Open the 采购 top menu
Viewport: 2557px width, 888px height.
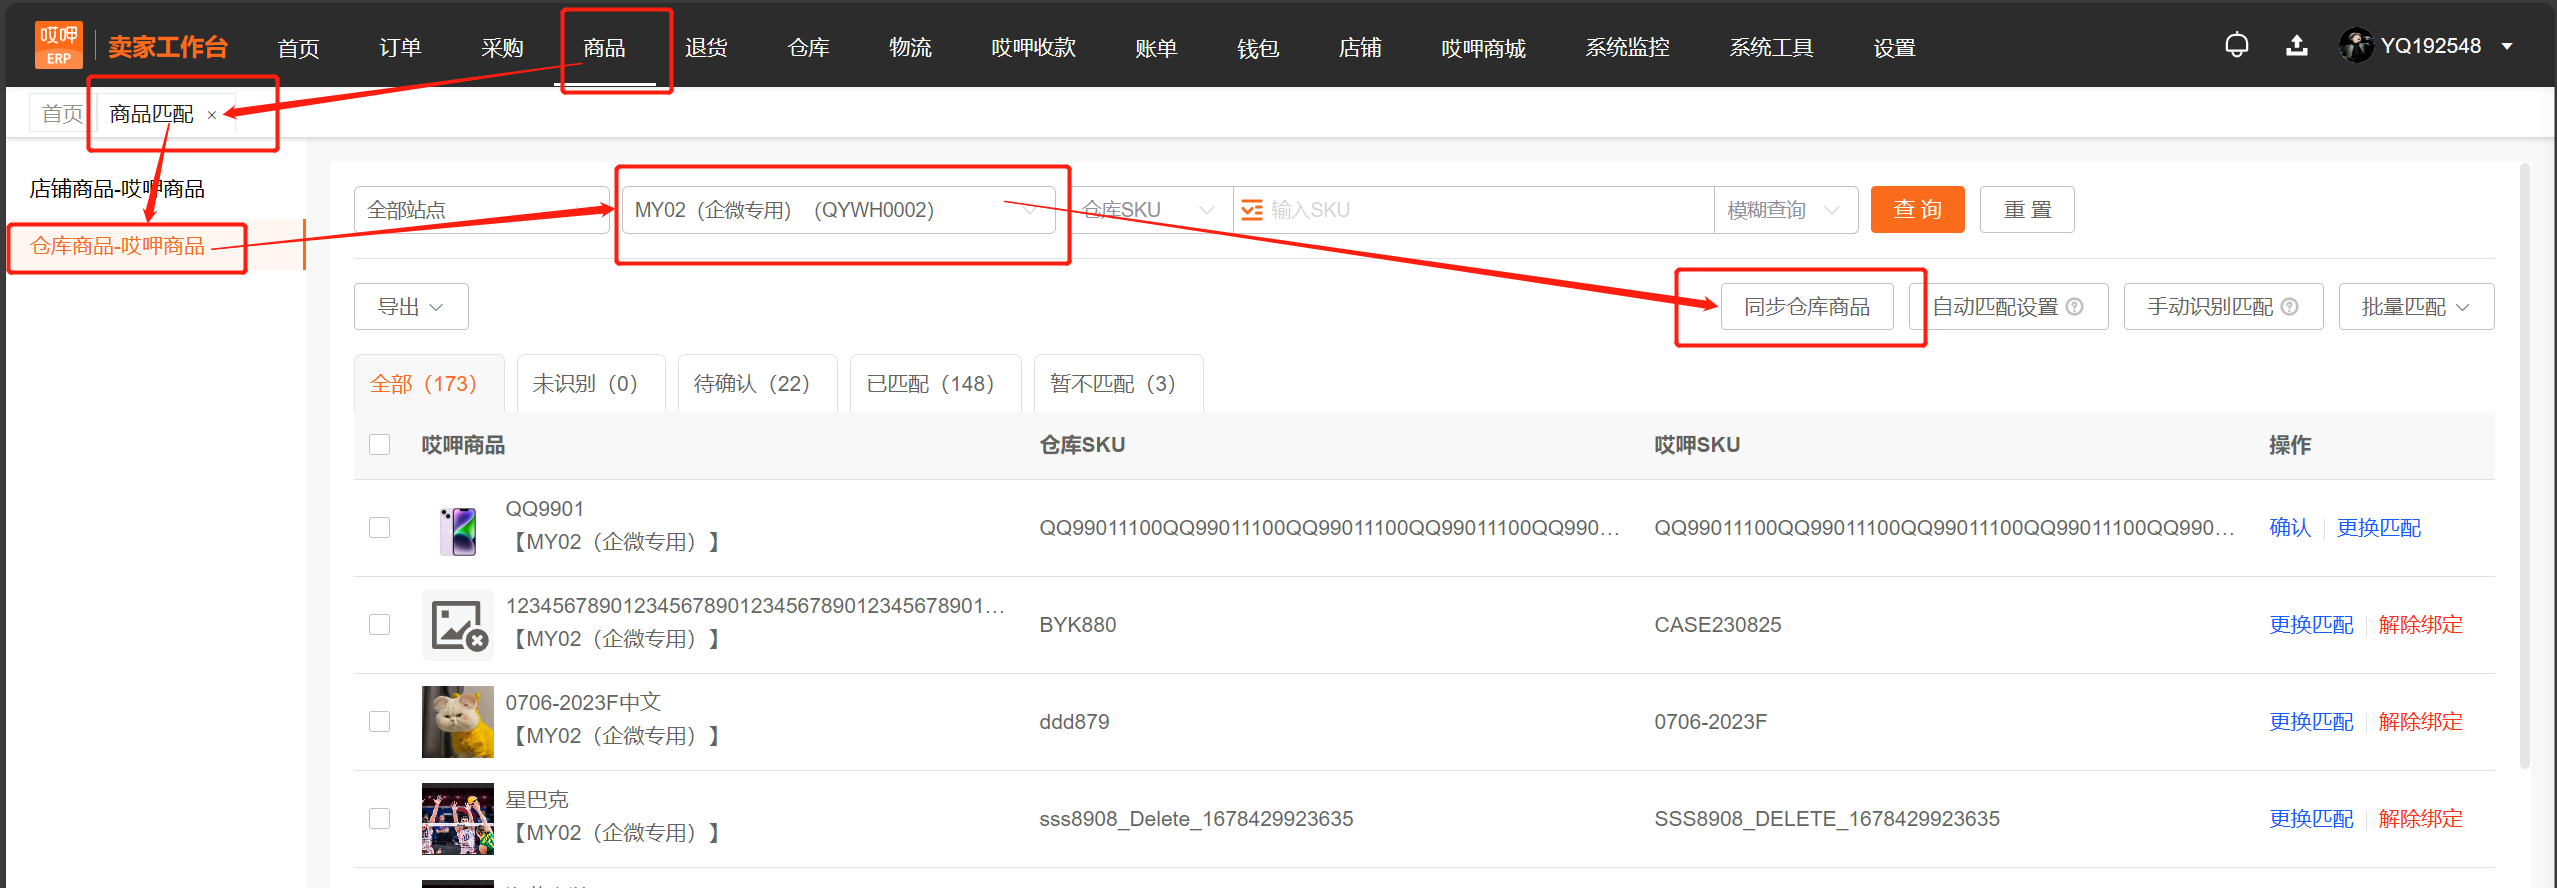coord(502,48)
